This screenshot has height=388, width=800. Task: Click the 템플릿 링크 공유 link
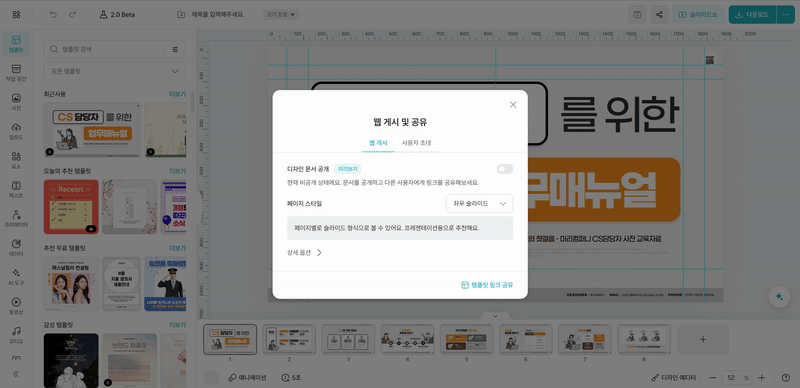(487, 285)
